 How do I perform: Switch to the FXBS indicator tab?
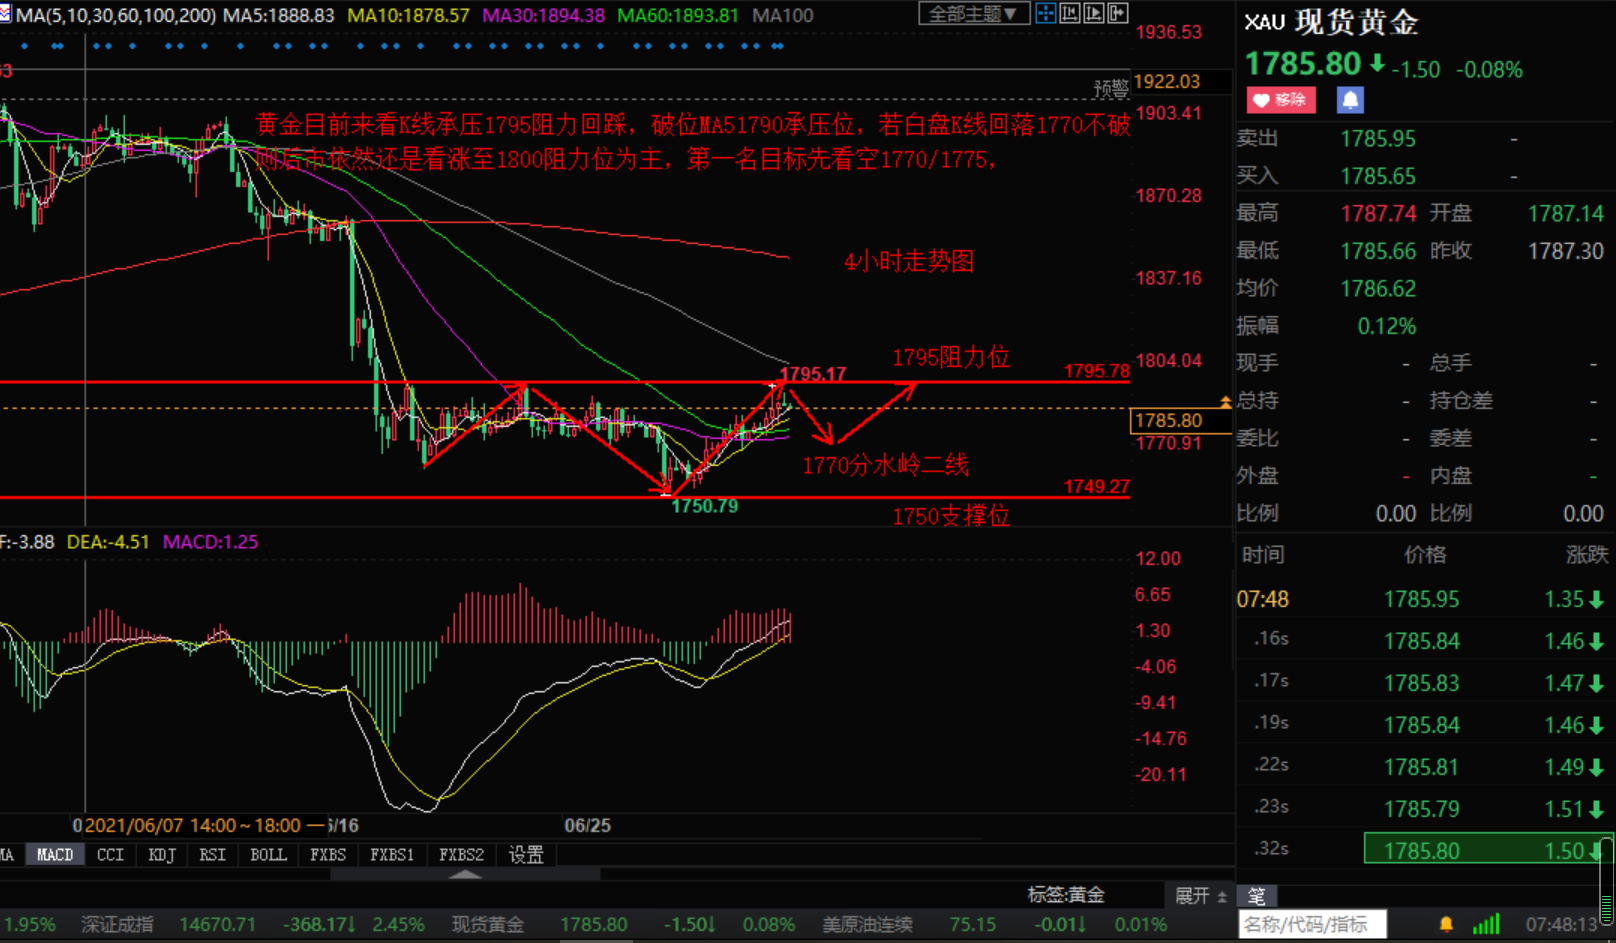click(x=328, y=855)
